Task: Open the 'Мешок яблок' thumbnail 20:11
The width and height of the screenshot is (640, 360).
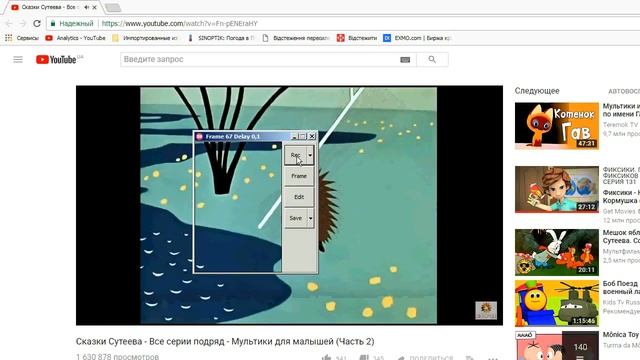Action: [x=557, y=252]
